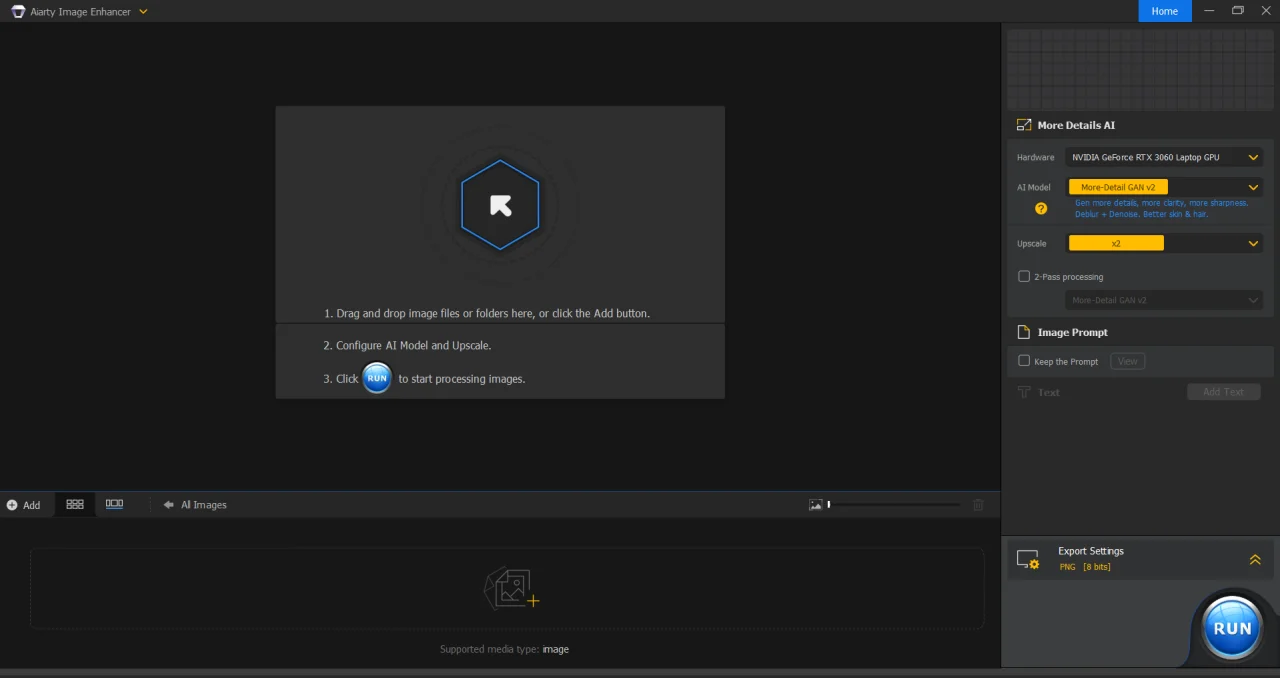Open the 2-Pass model dropdown

1164,300
